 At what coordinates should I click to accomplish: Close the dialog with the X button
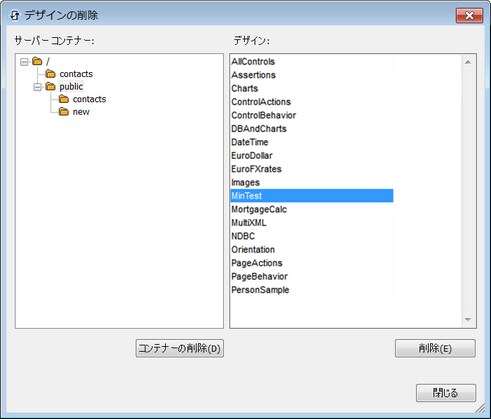point(469,15)
